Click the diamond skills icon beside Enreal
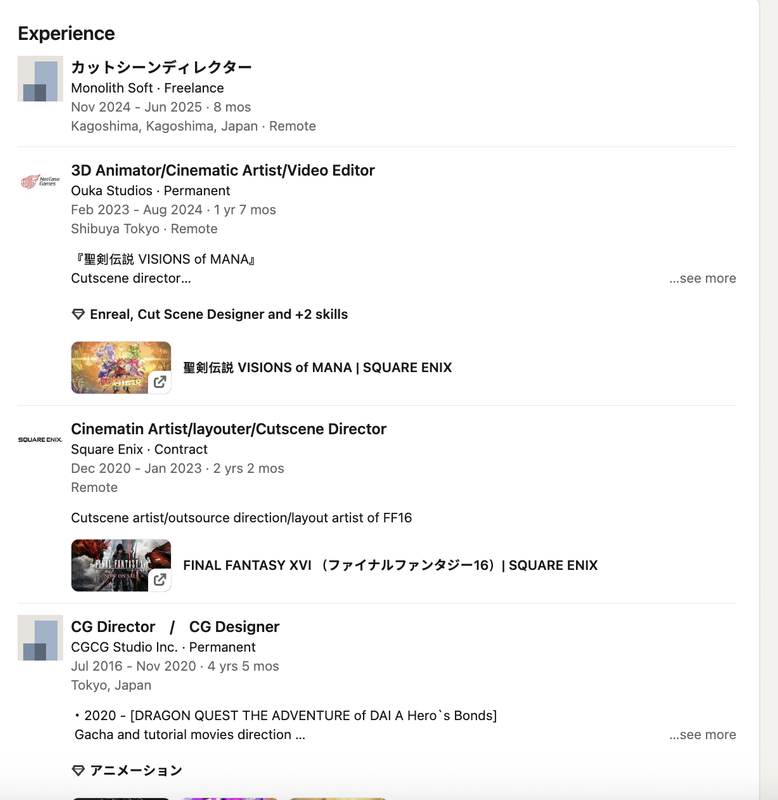This screenshot has width=778, height=800. tap(78, 314)
